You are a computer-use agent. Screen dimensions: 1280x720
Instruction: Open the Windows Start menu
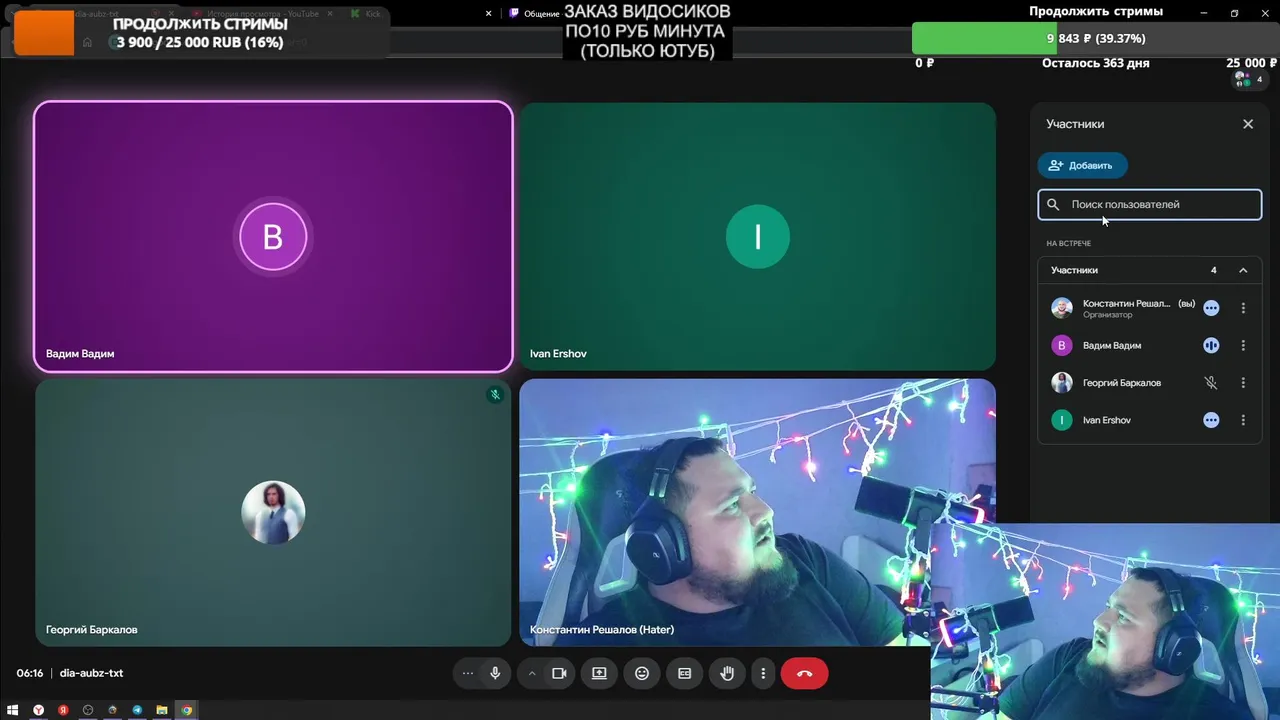[x=14, y=710]
